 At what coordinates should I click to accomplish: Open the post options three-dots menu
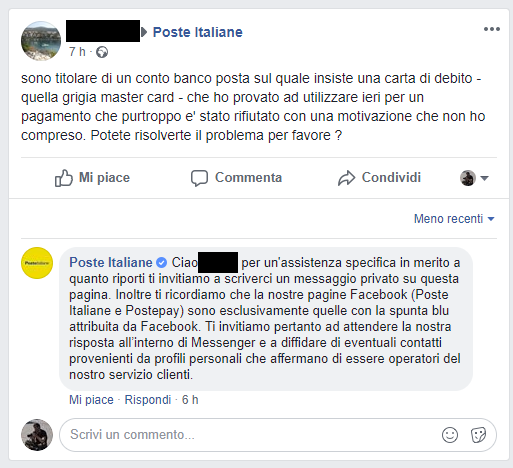(x=492, y=29)
